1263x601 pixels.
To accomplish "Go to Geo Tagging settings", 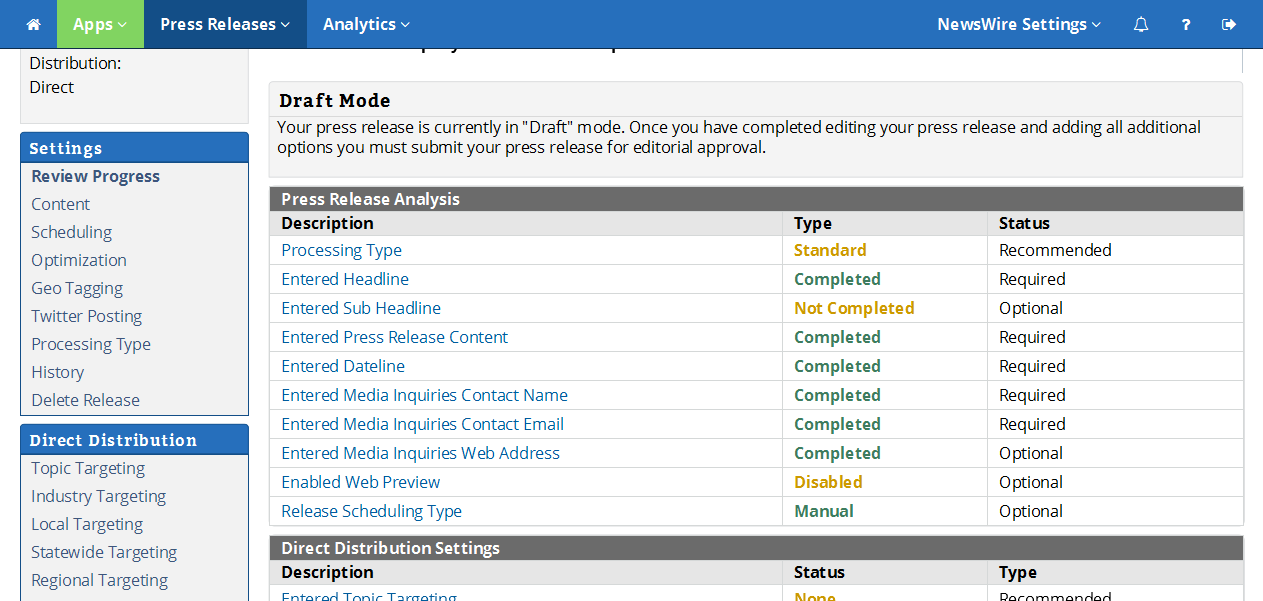I will pos(77,288).
